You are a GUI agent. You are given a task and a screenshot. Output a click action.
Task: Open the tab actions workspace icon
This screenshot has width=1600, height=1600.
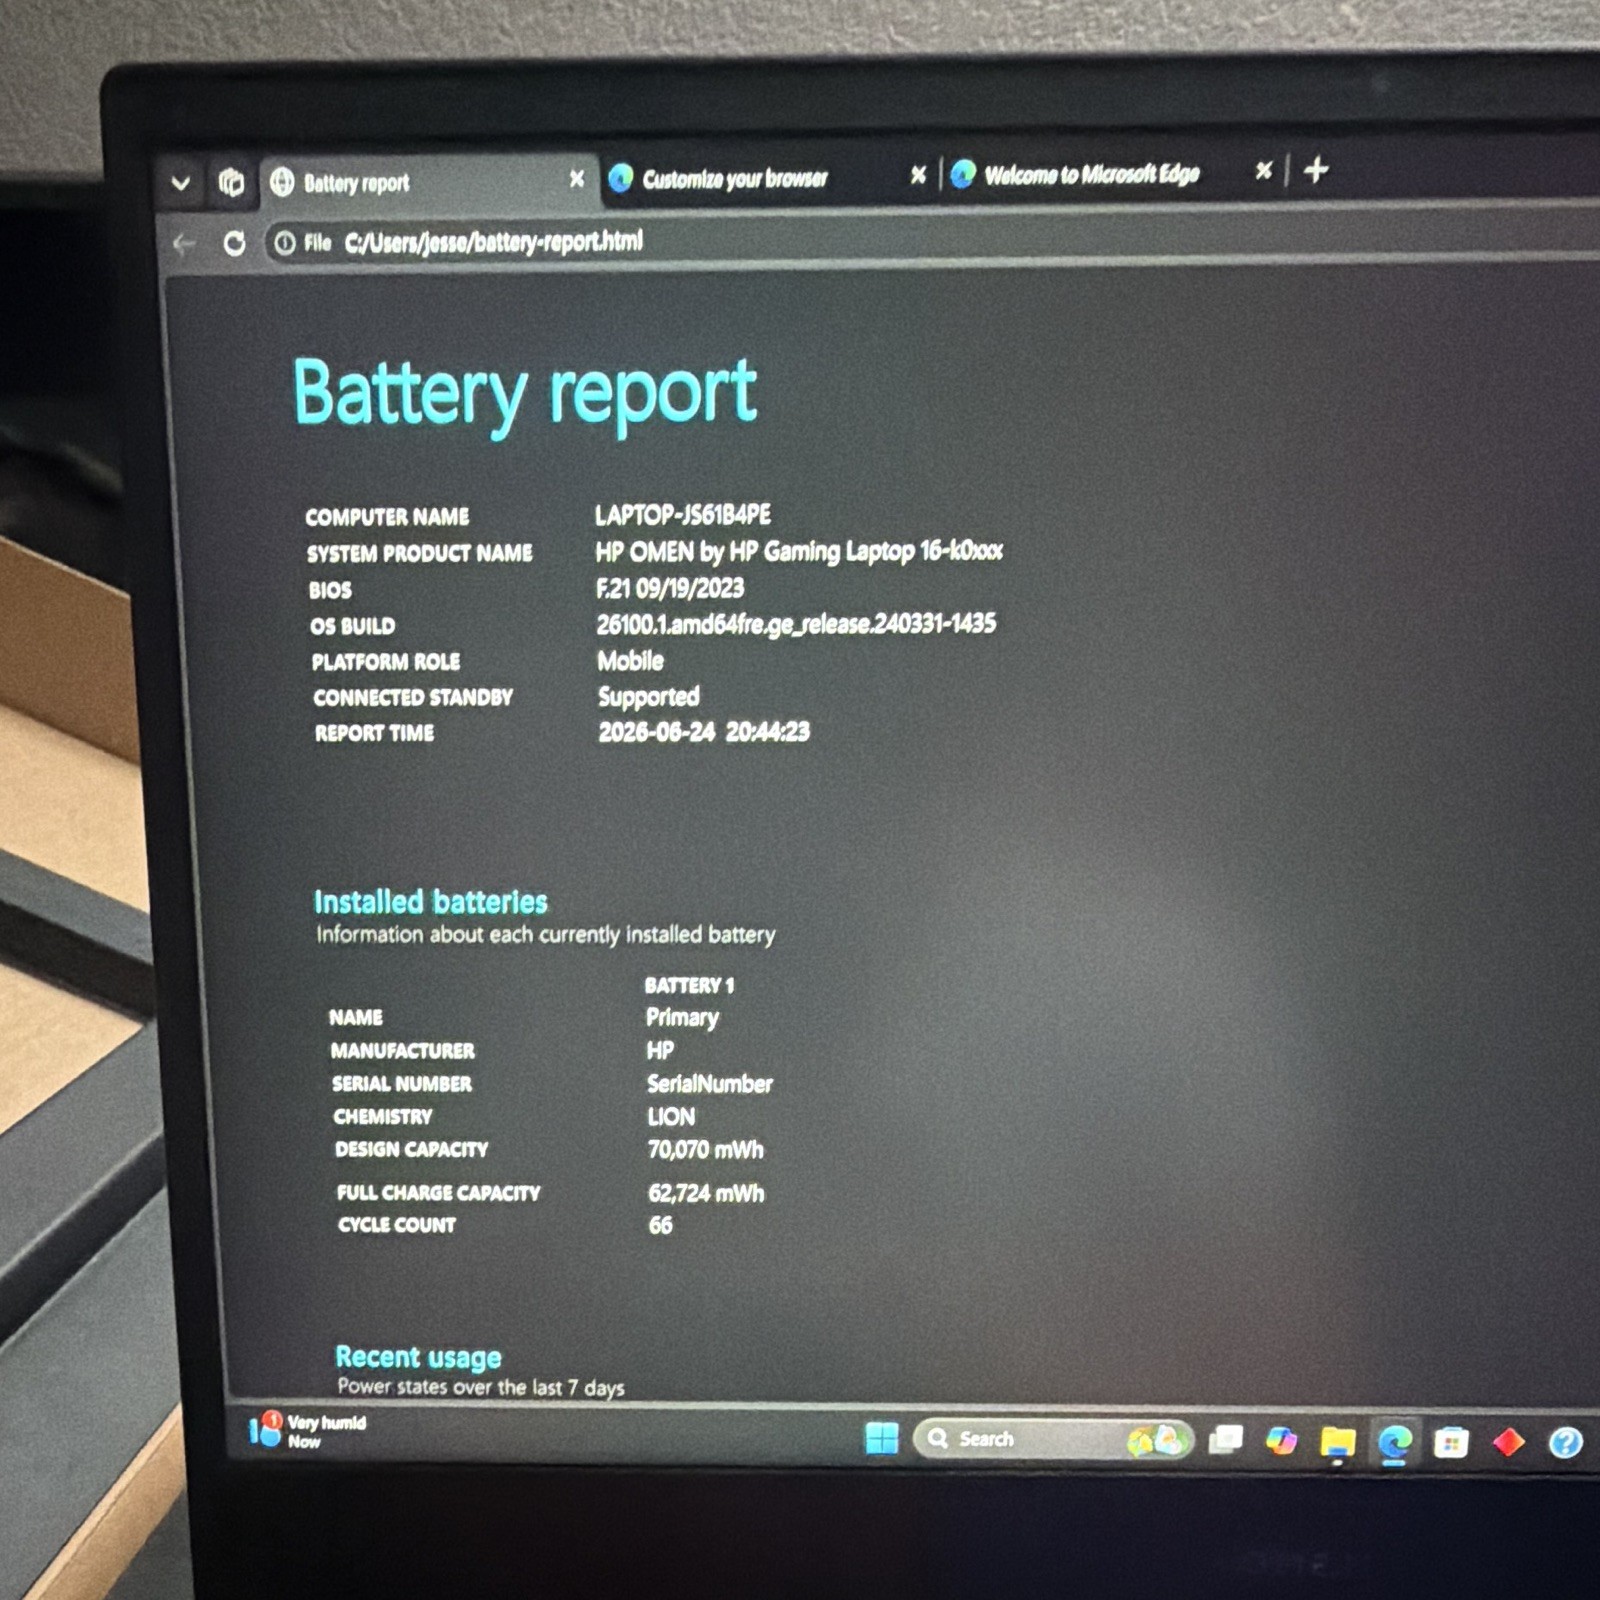[231, 182]
